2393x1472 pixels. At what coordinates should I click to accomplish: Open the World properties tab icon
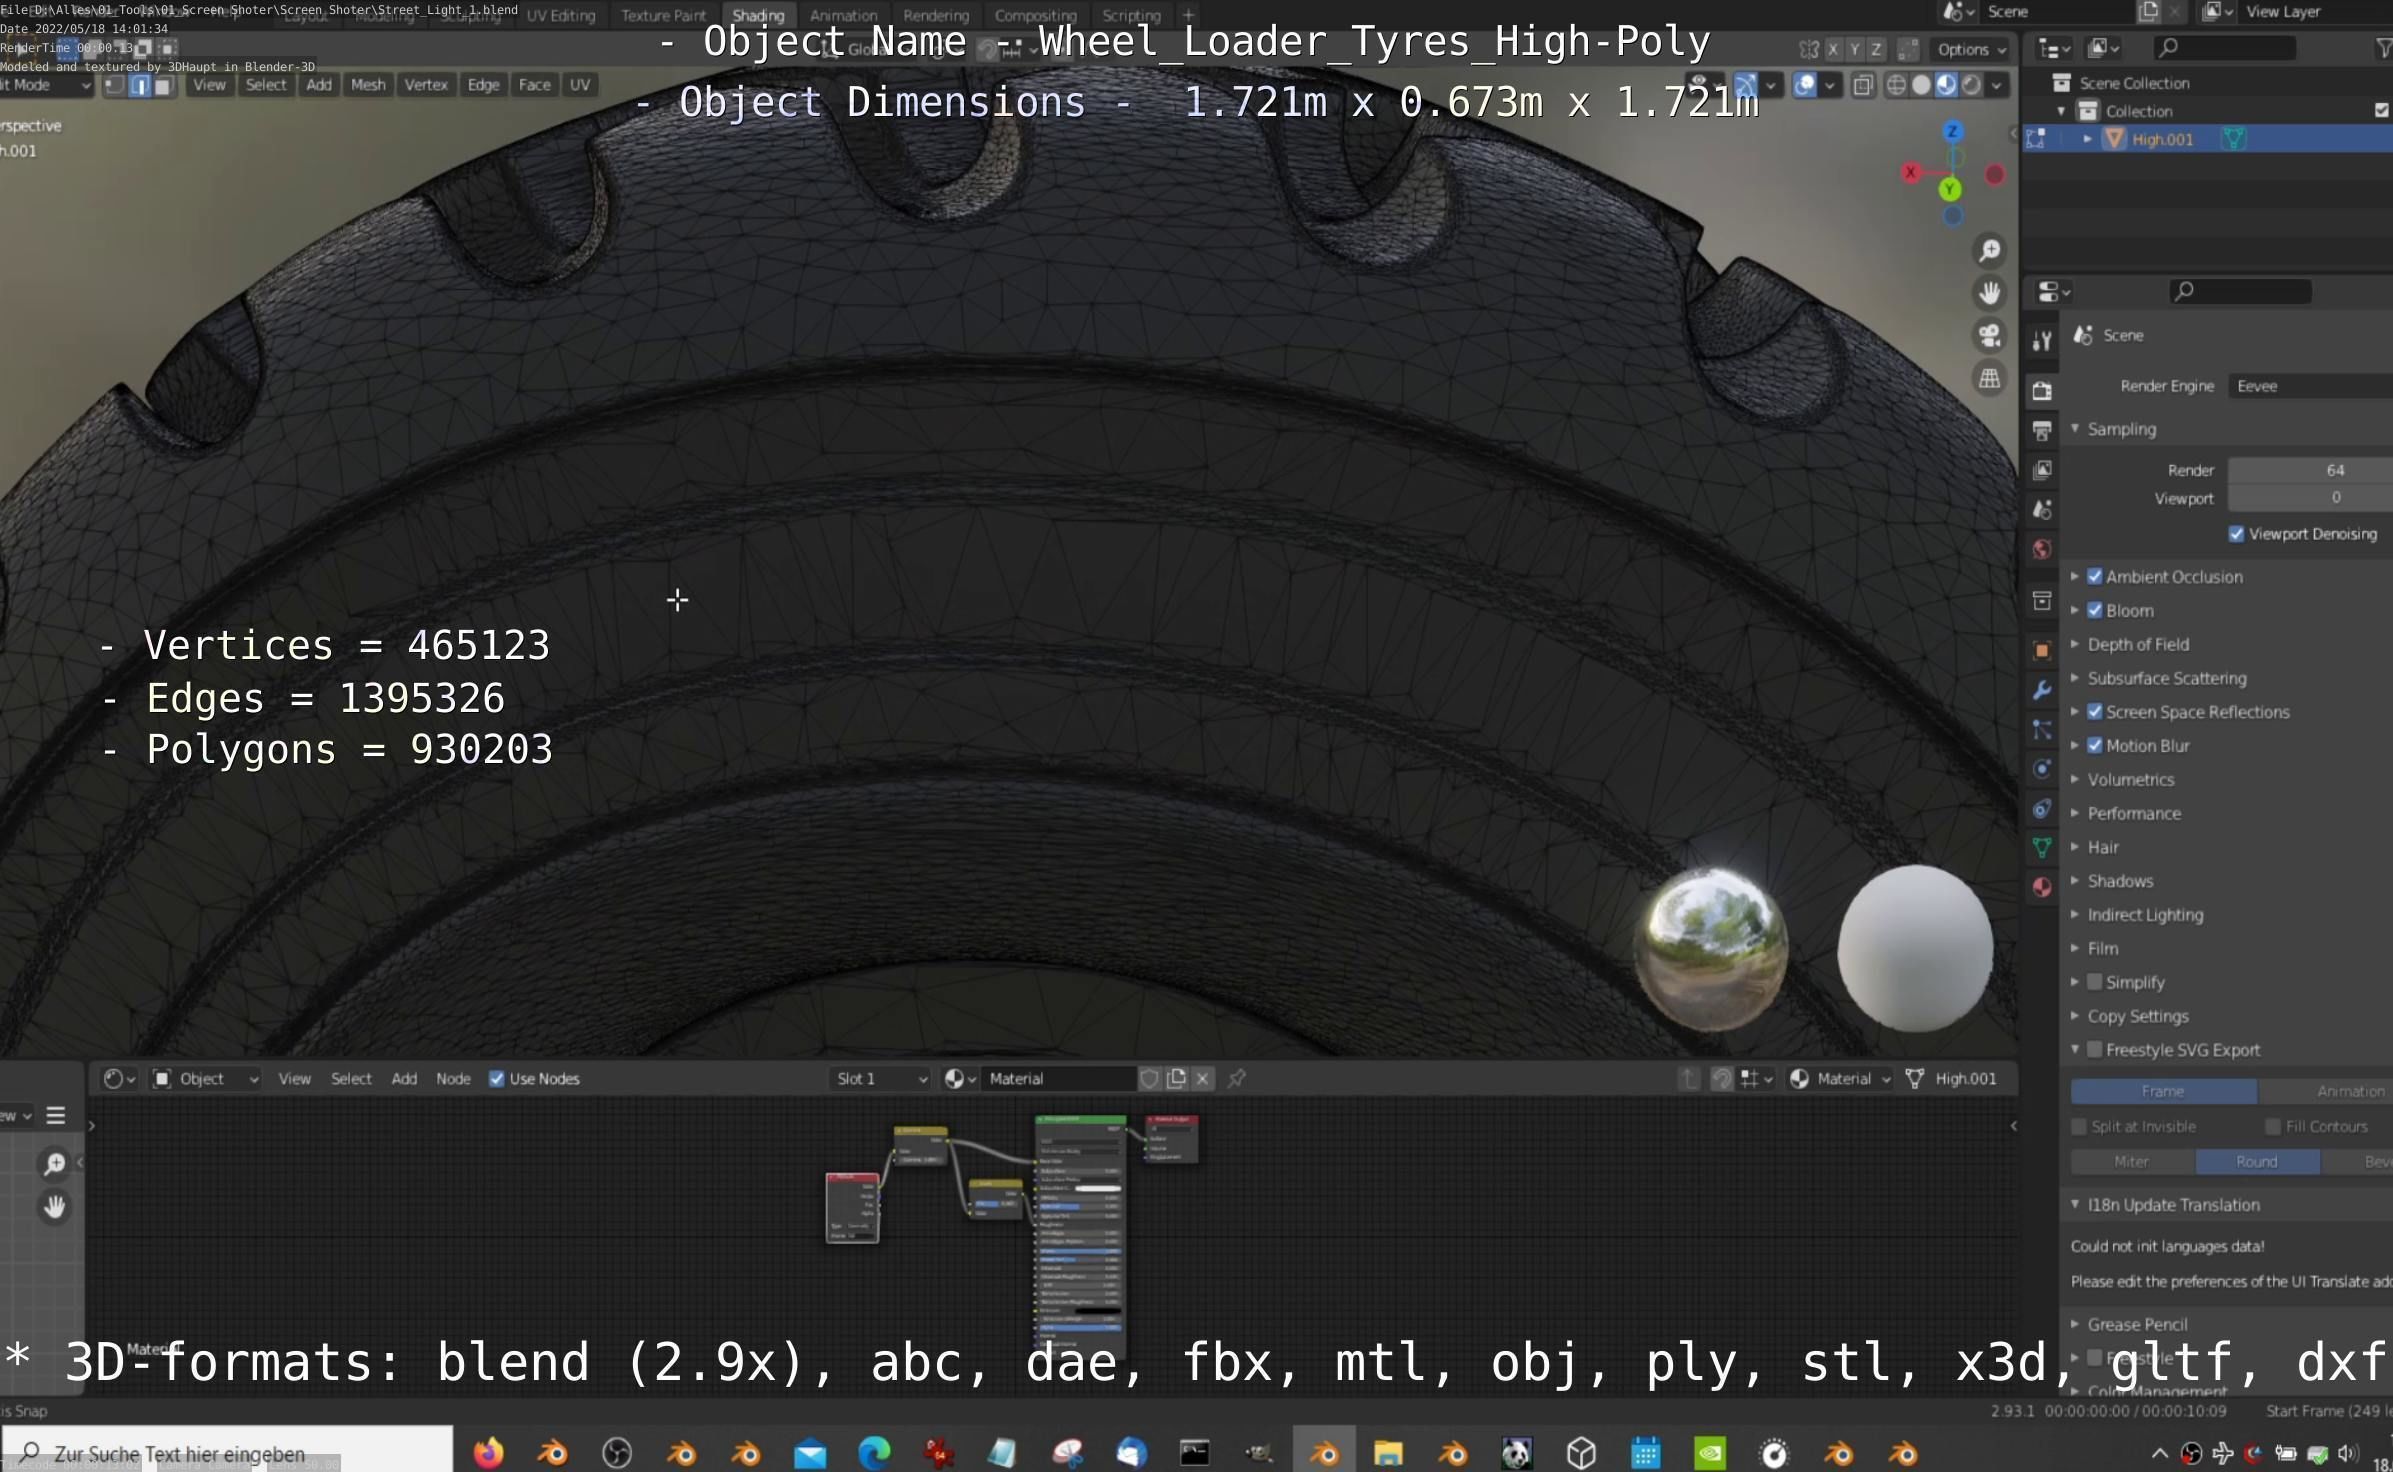(x=2042, y=549)
